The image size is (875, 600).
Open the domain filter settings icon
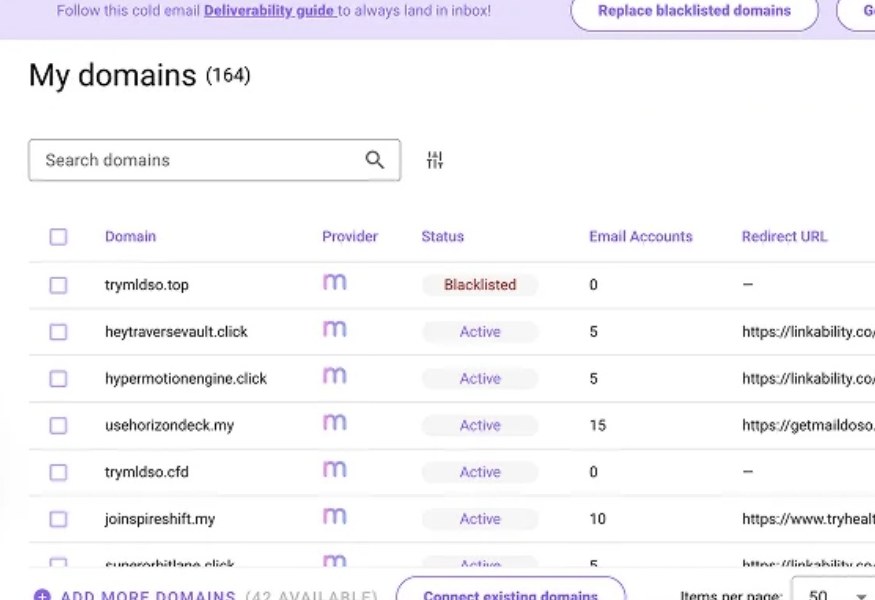(x=435, y=160)
